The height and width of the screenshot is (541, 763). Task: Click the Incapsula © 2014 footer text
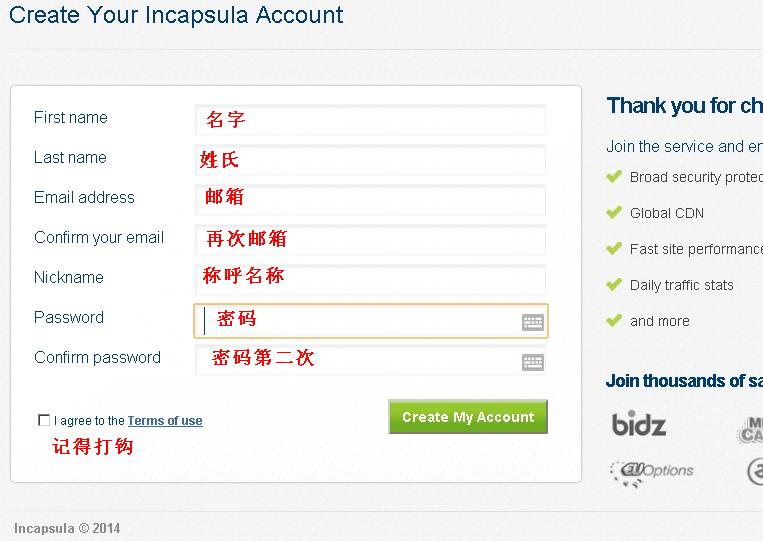(x=67, y=528)
